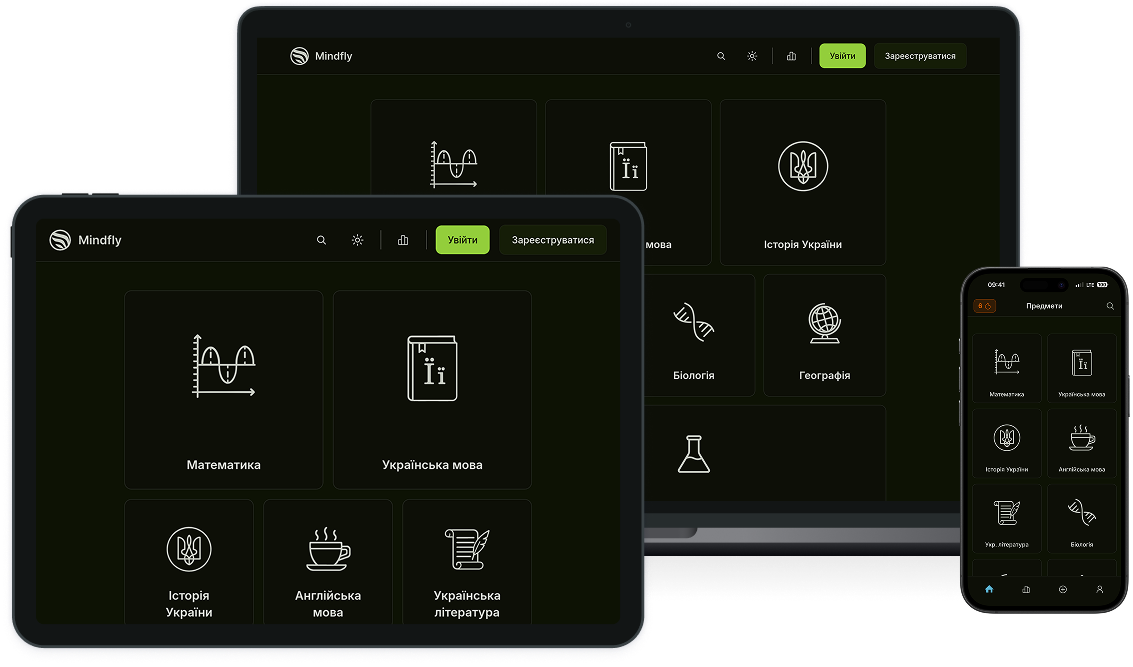Choose the Українська література scroll card on the tablet
Screen dimensions: 1133x667
467,562
